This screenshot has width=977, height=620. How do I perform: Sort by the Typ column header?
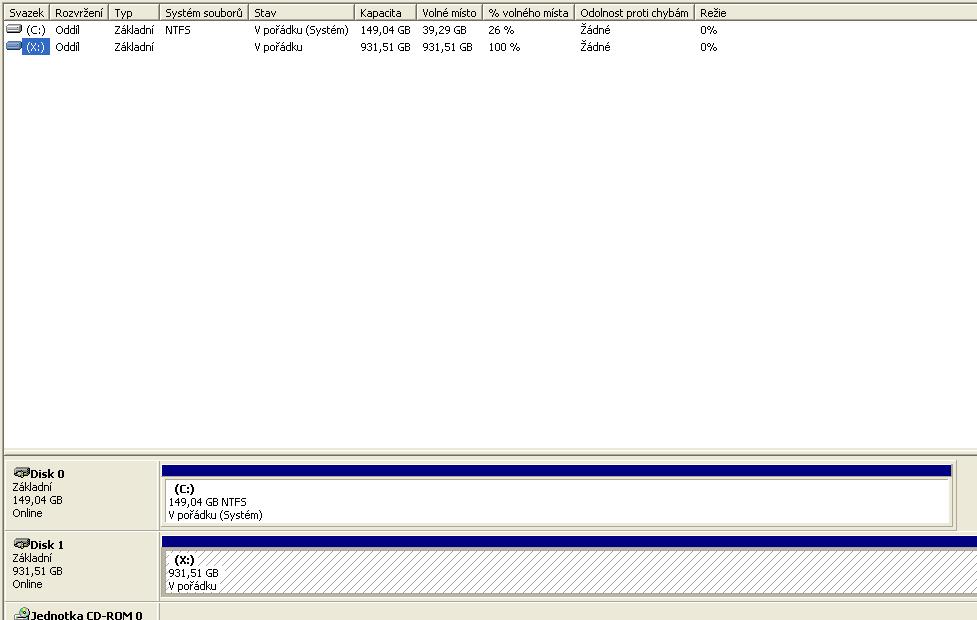(134, 12)
